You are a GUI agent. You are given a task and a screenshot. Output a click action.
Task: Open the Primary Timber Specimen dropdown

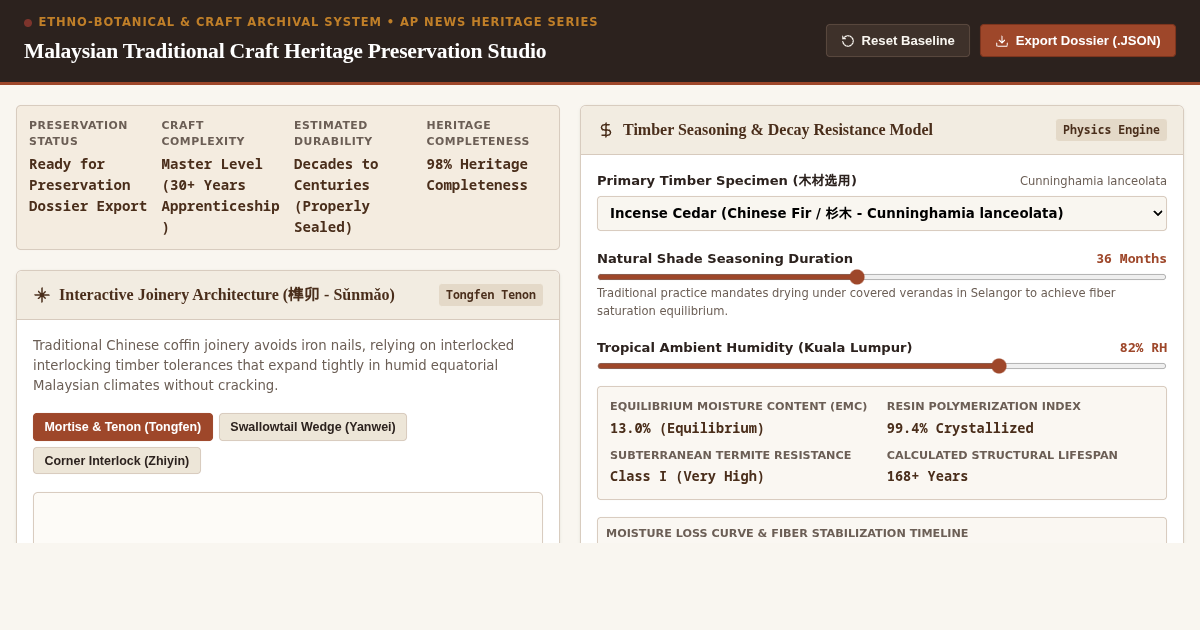[x=882, y=213]
